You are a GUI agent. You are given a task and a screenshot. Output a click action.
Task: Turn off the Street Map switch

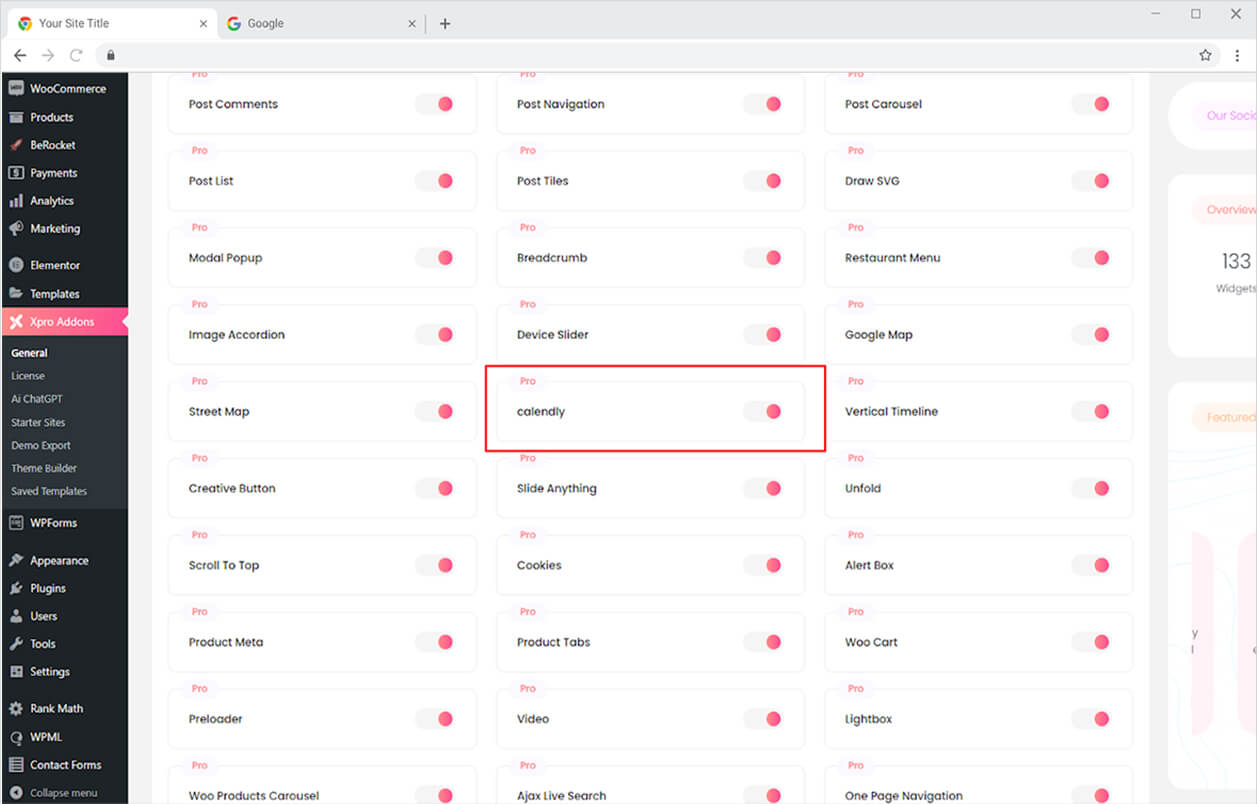point(437,412)
